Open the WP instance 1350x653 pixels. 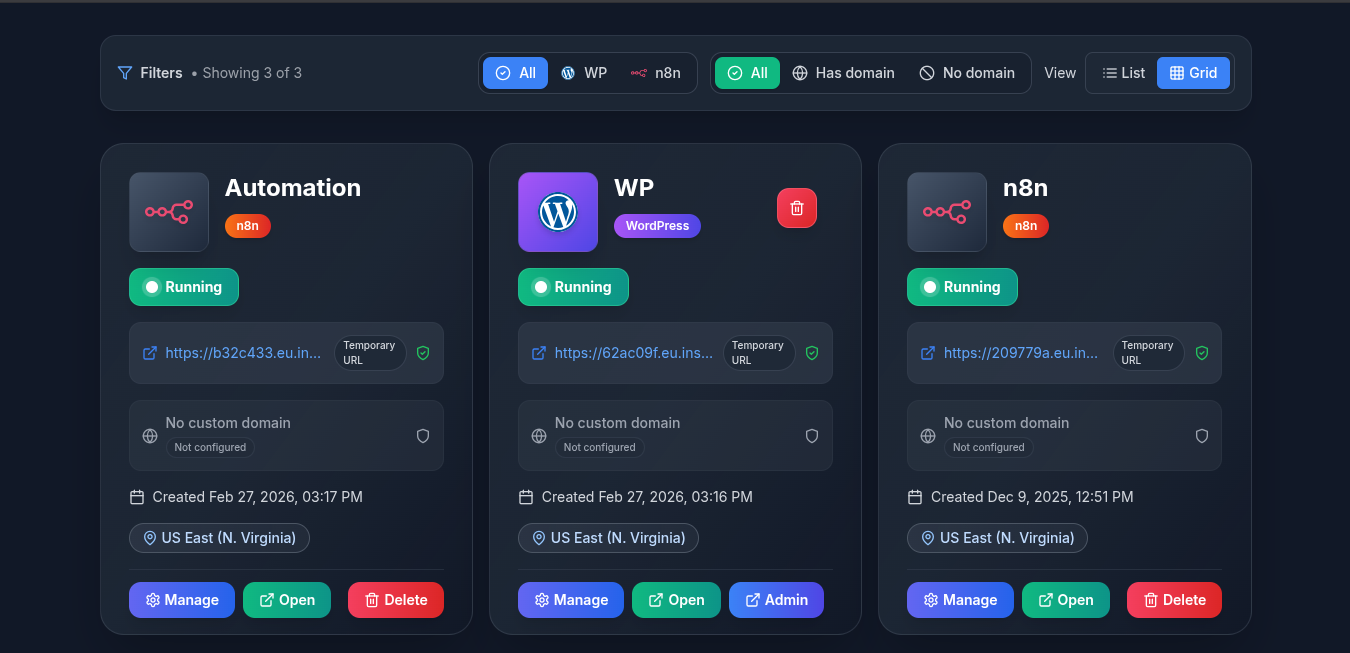pos(676,600)
